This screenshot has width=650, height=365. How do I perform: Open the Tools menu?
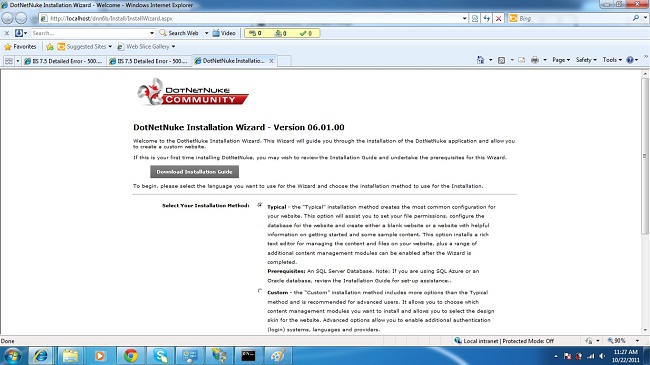[x=612, y=60]
